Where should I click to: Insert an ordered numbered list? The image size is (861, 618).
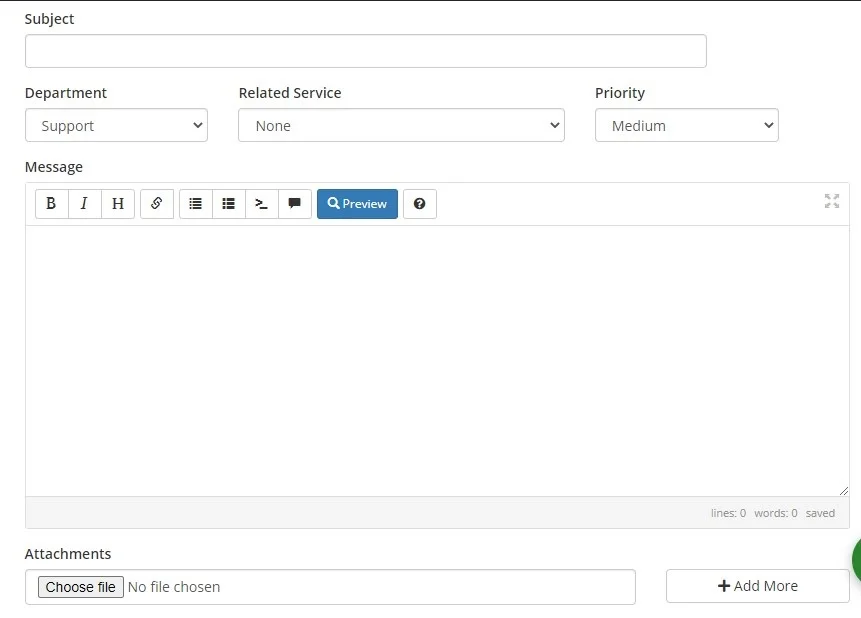click(x=228, y=203)
